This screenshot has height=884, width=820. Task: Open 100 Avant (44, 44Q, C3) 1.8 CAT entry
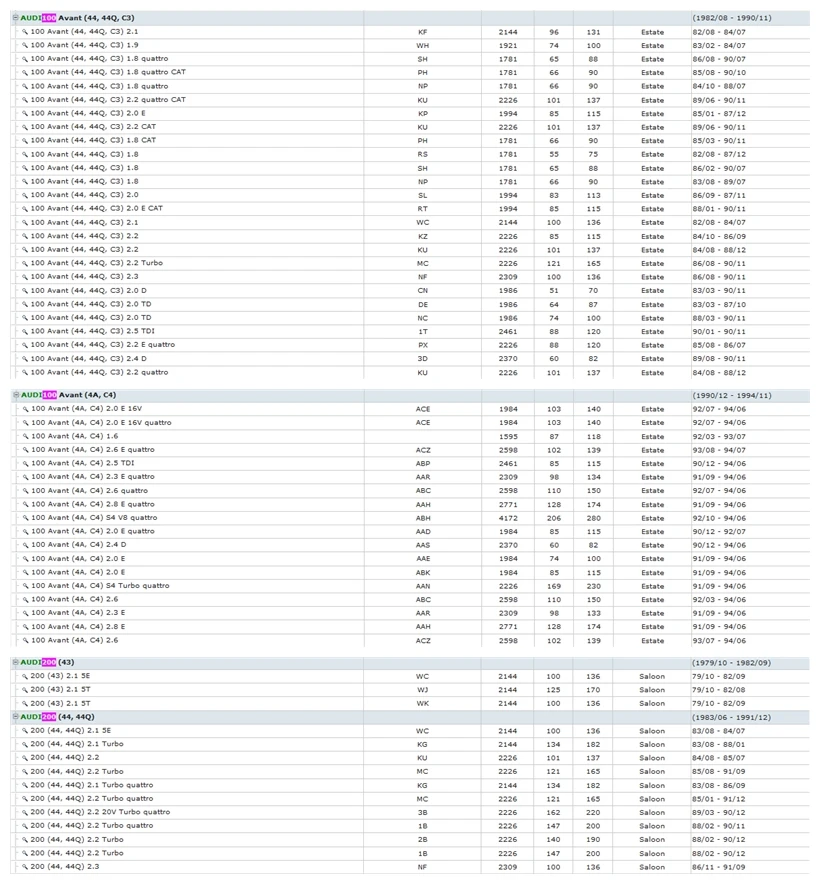click(x=93, y=140)
